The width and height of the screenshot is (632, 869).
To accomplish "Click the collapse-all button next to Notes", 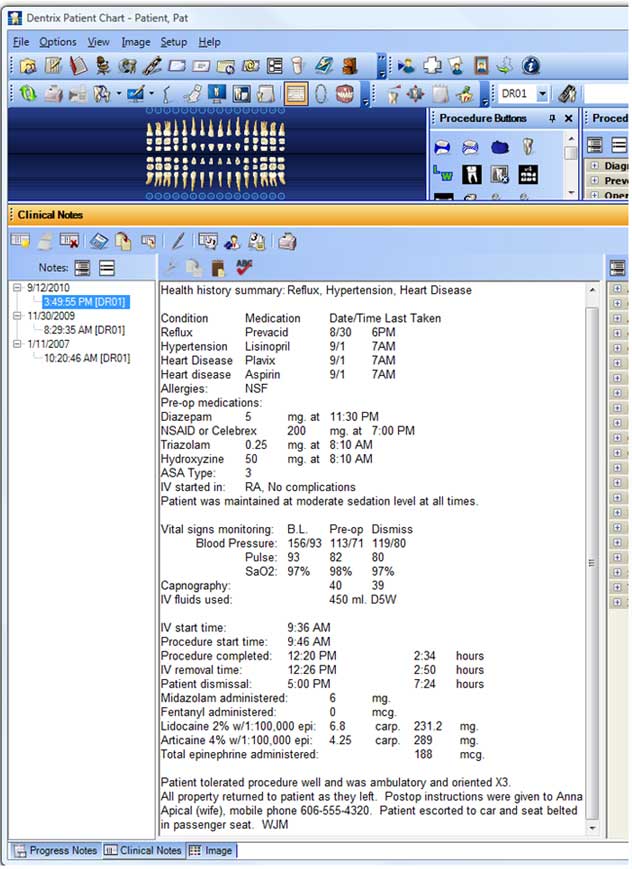I will click(106, 268).
